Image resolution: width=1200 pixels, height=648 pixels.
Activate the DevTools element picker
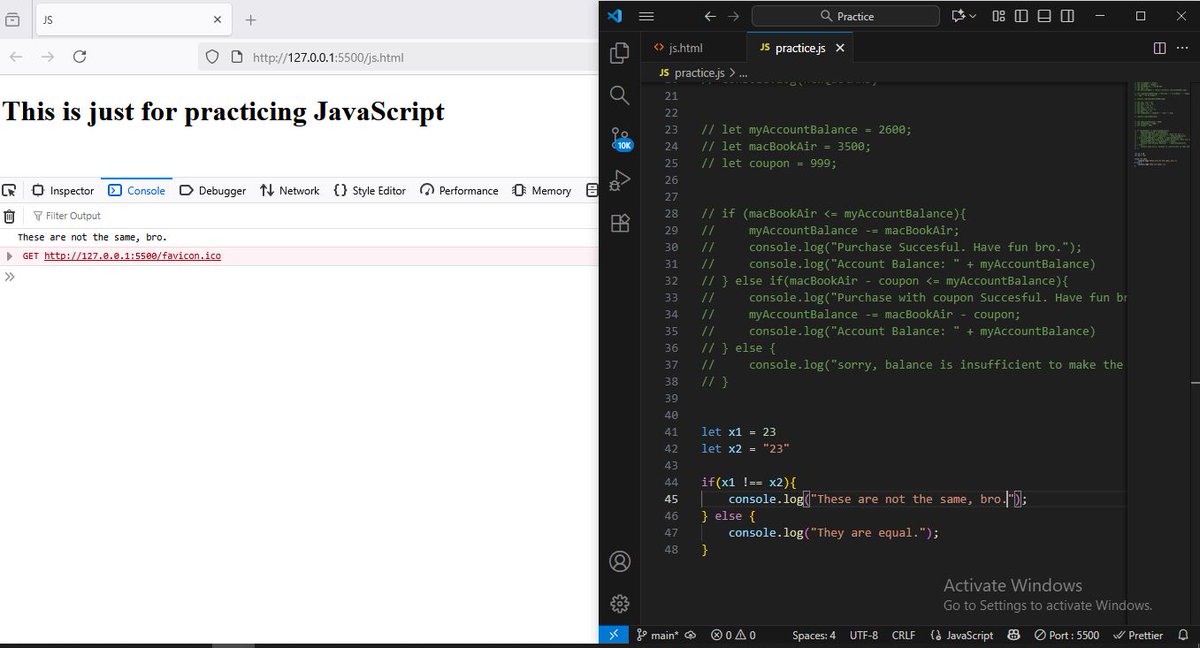[x=9, y=190]
